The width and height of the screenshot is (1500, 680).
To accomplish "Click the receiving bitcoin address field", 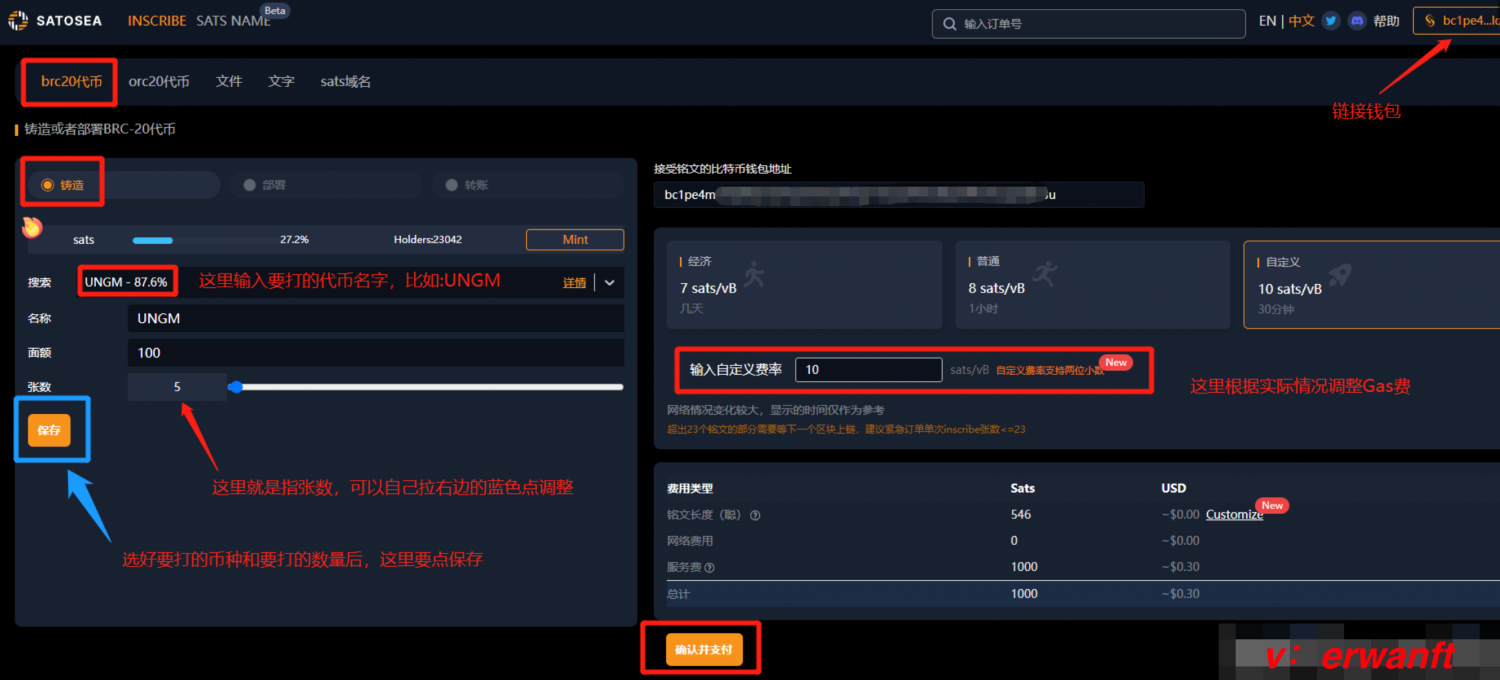I will (899, 195).
